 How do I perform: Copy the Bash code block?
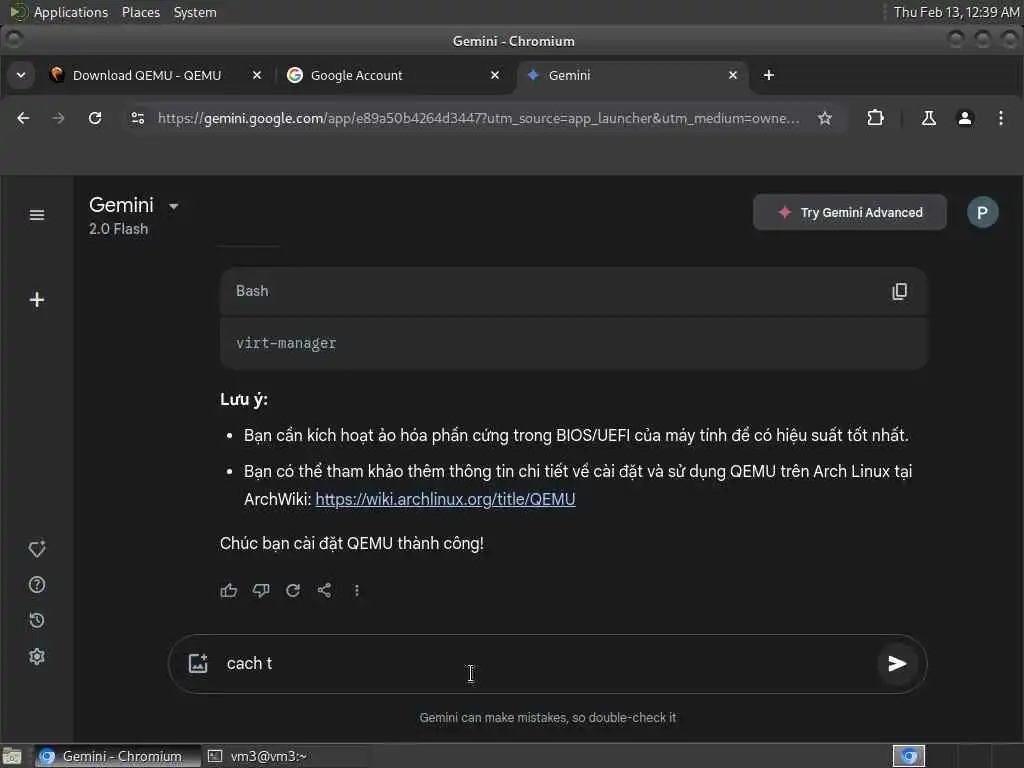click(x=899, y=291)
